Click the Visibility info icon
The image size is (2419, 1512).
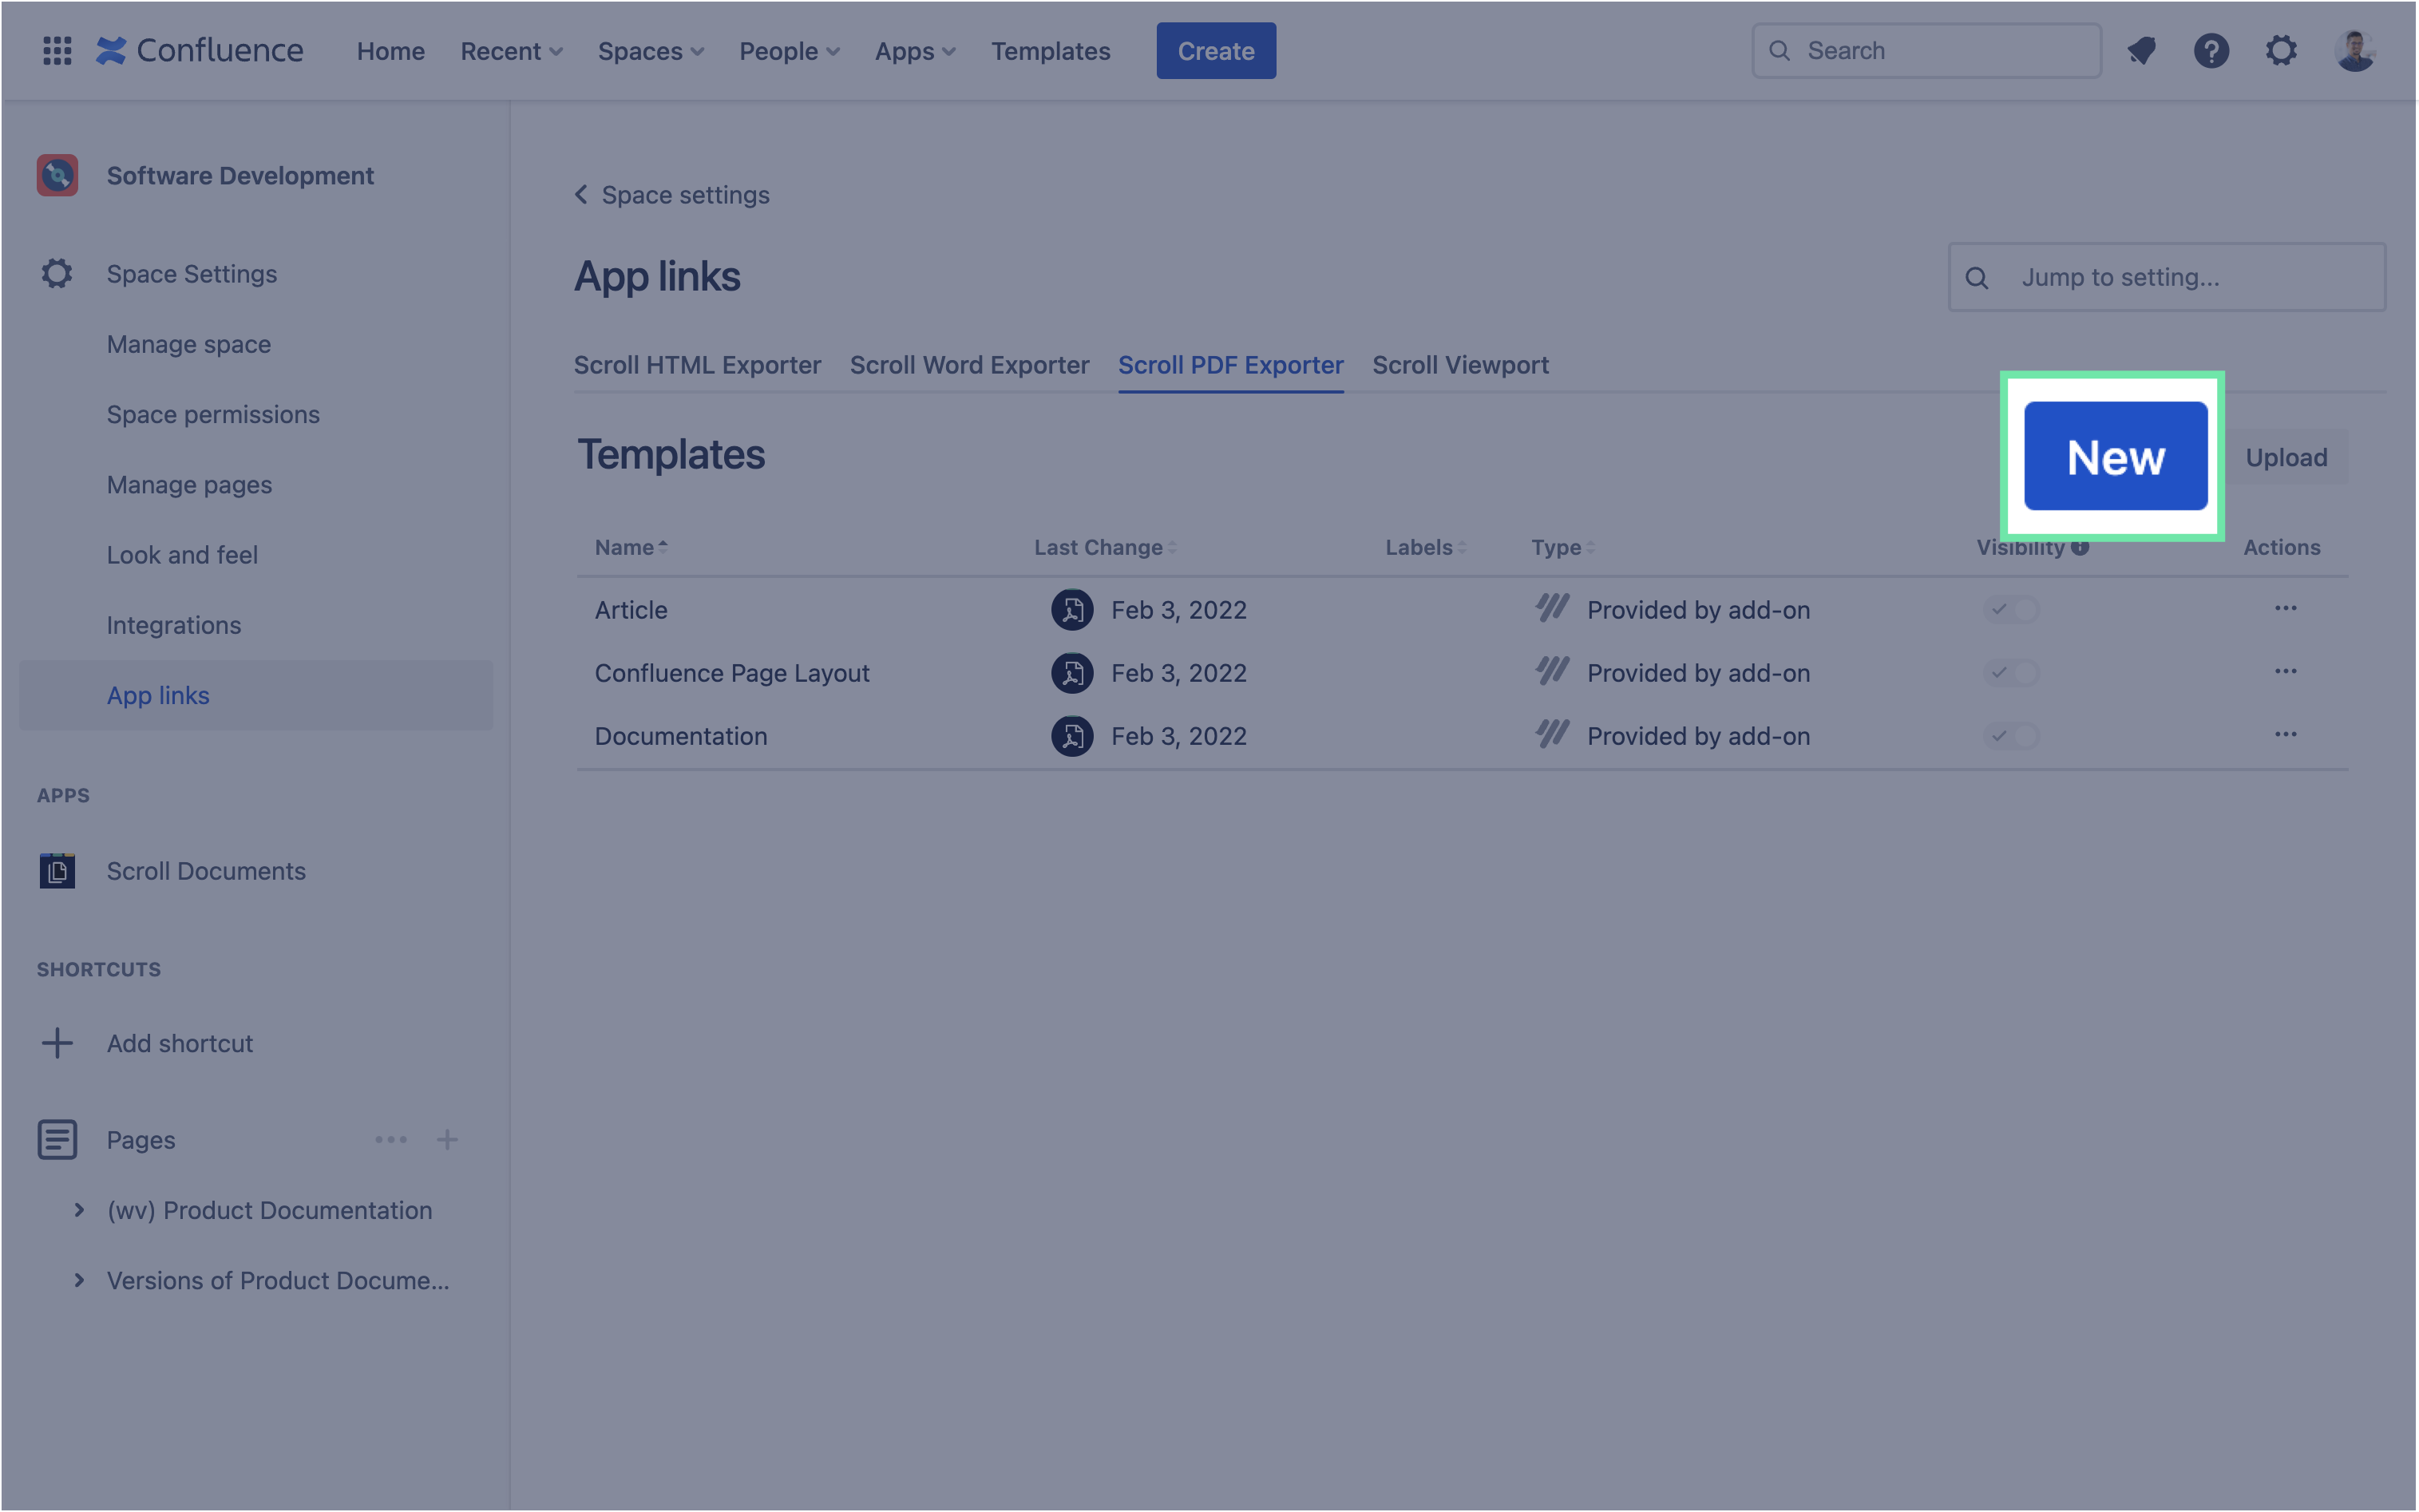pos(2080,547)
